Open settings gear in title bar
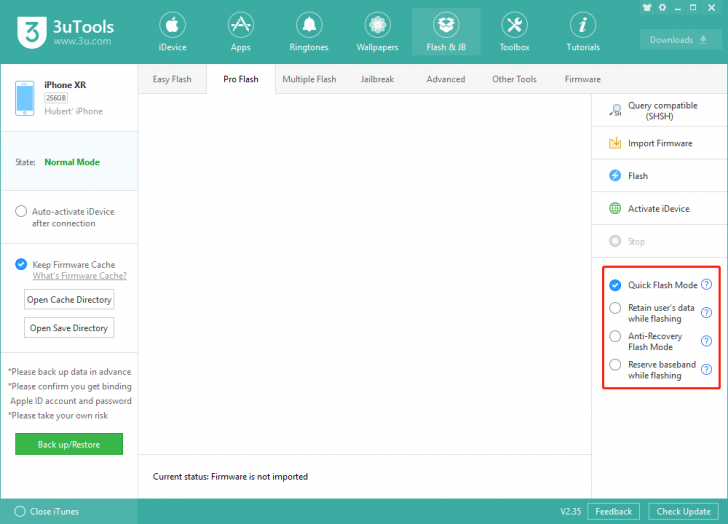Screen dimensions: 728x524 coord(663,7)
